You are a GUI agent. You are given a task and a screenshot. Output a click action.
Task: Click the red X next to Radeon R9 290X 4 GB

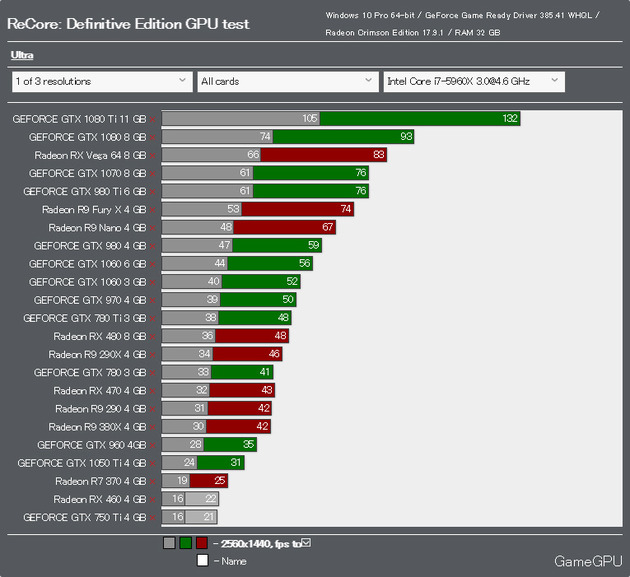click(x=153, y=354)
